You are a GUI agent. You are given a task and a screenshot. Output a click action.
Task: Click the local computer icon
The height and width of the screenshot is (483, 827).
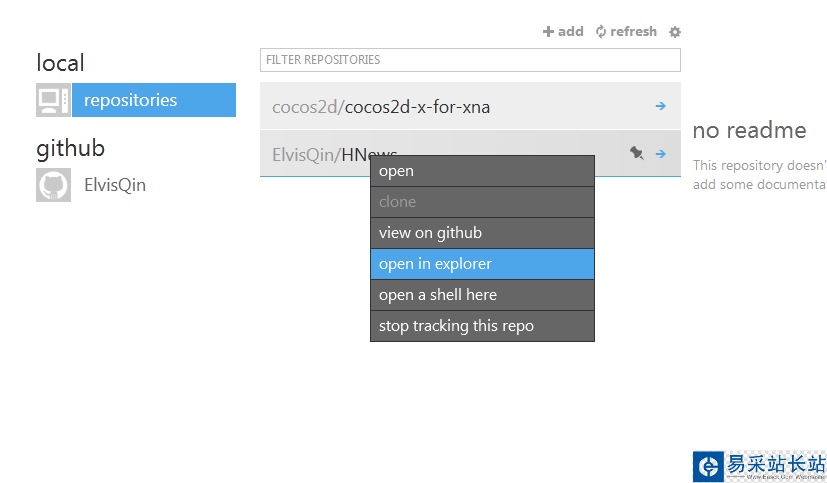pyautogui.click(x=52, y=100)
